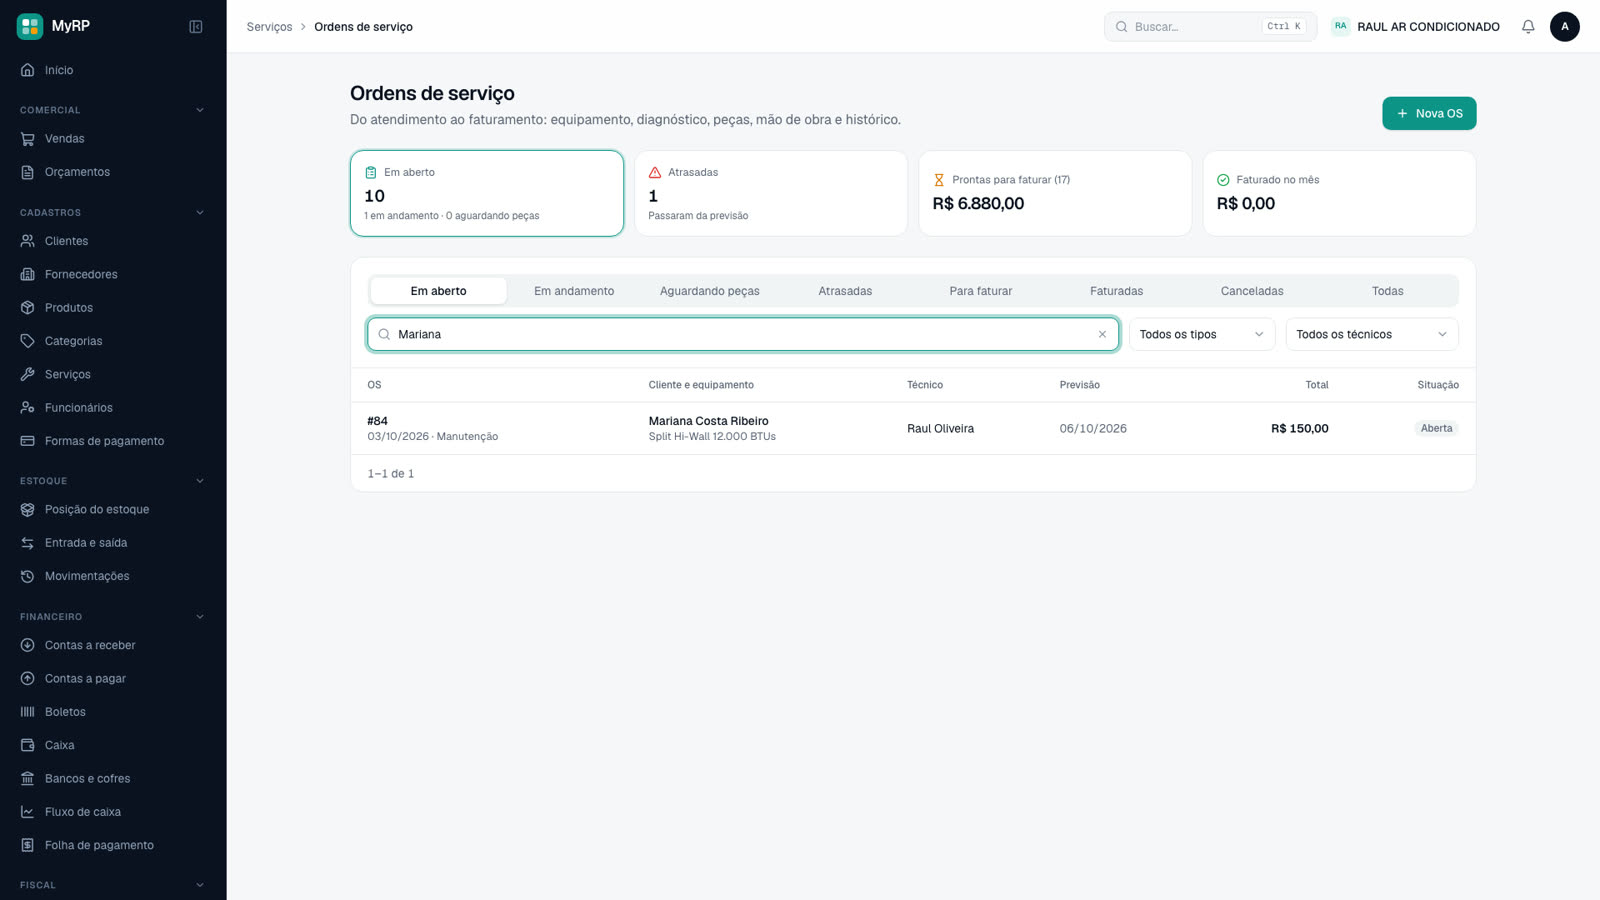Click the Vendas cart icon
This screenshot has height=900, width=1600.
(x=28, y=139)
